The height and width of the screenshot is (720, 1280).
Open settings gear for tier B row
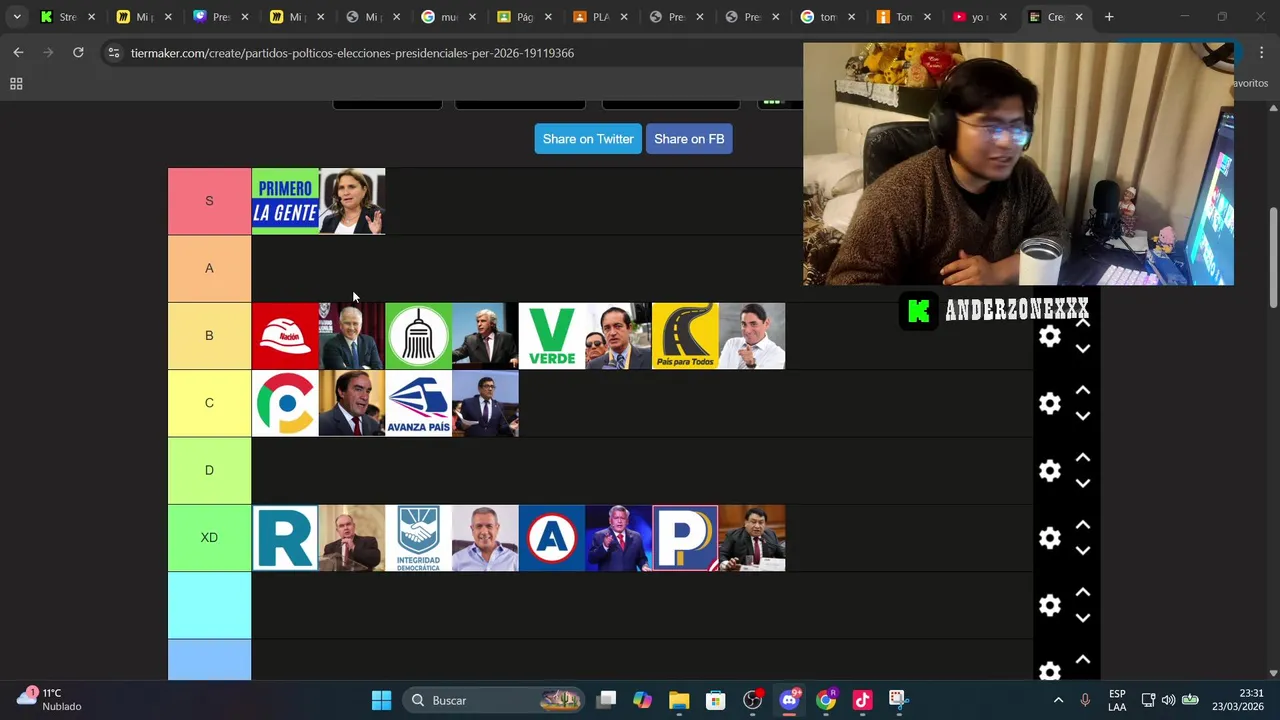click(1049, 337)
